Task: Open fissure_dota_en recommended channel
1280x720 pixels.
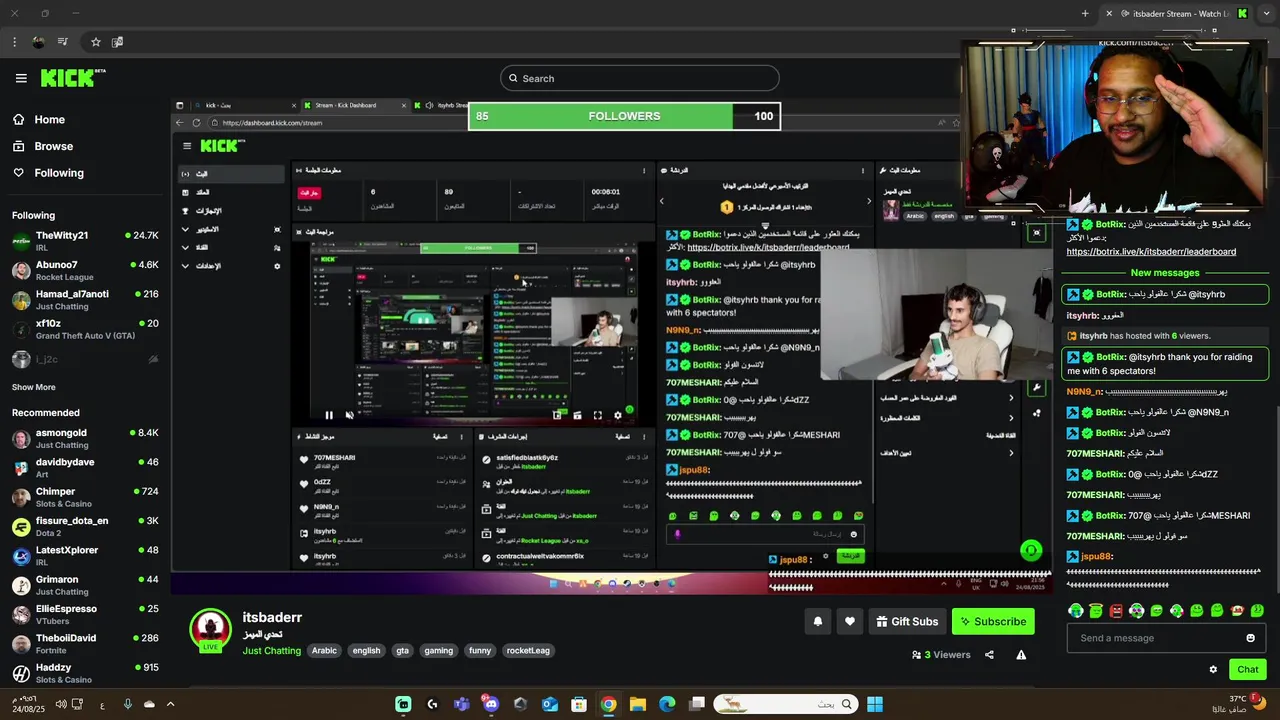Action: [85, 526]
